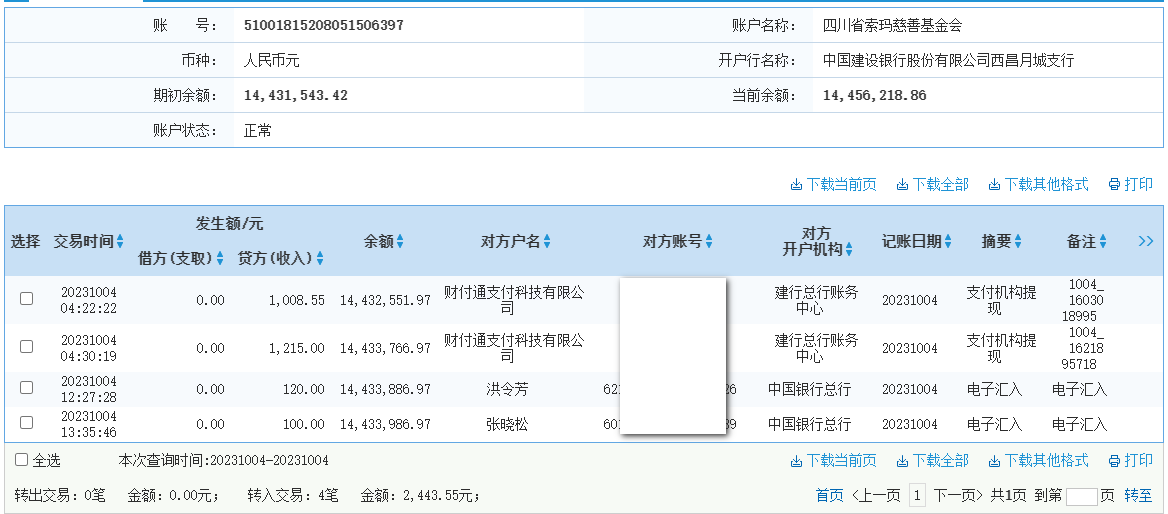Click account number 51001815208051506397

click(324, 25)
